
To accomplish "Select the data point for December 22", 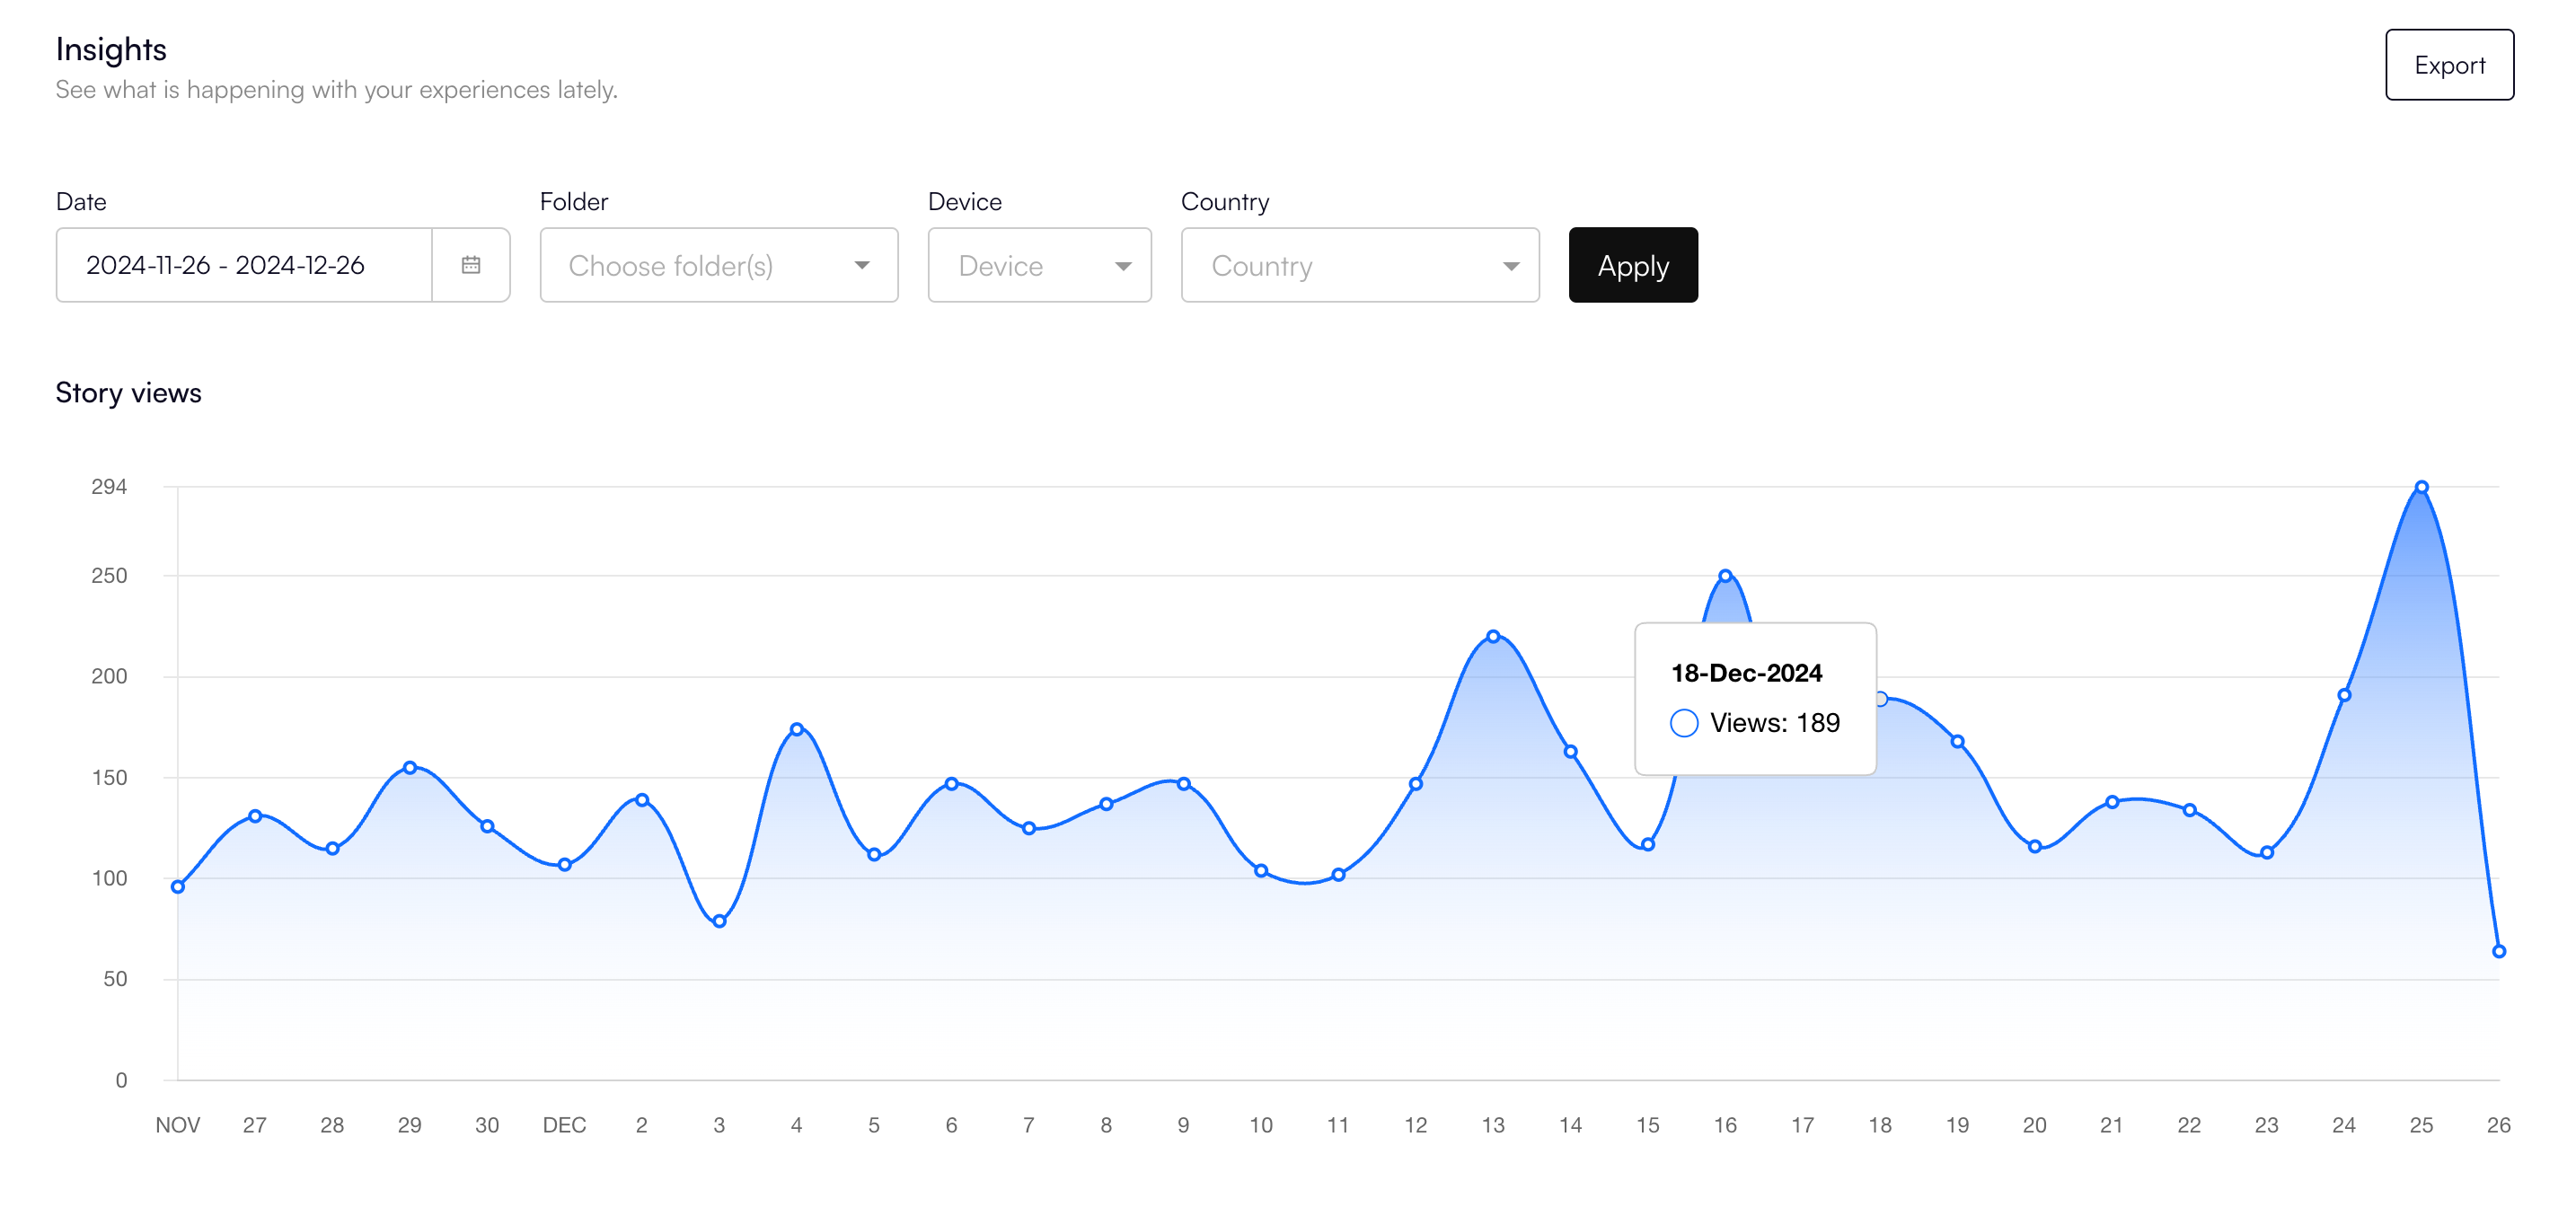I will [2189, 810].
